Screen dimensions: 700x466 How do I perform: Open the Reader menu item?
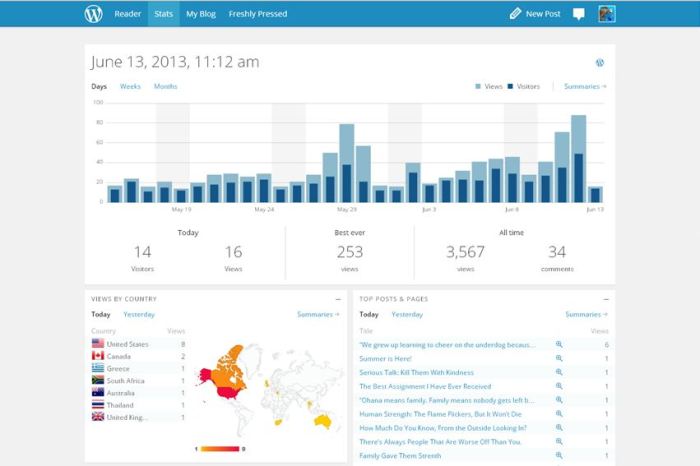(126, 14)
